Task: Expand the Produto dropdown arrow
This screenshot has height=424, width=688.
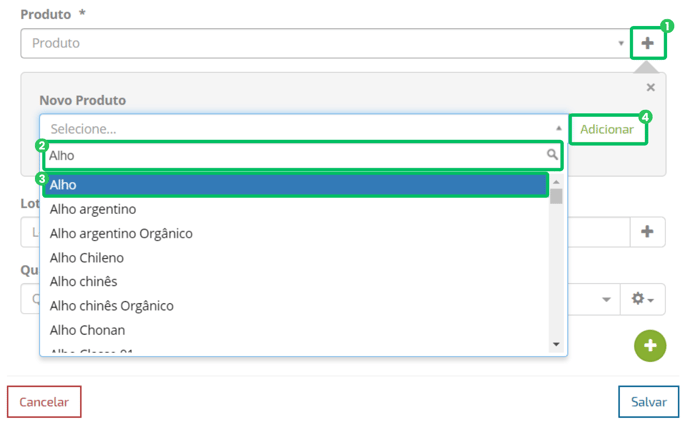Action: tap(621, 43)
